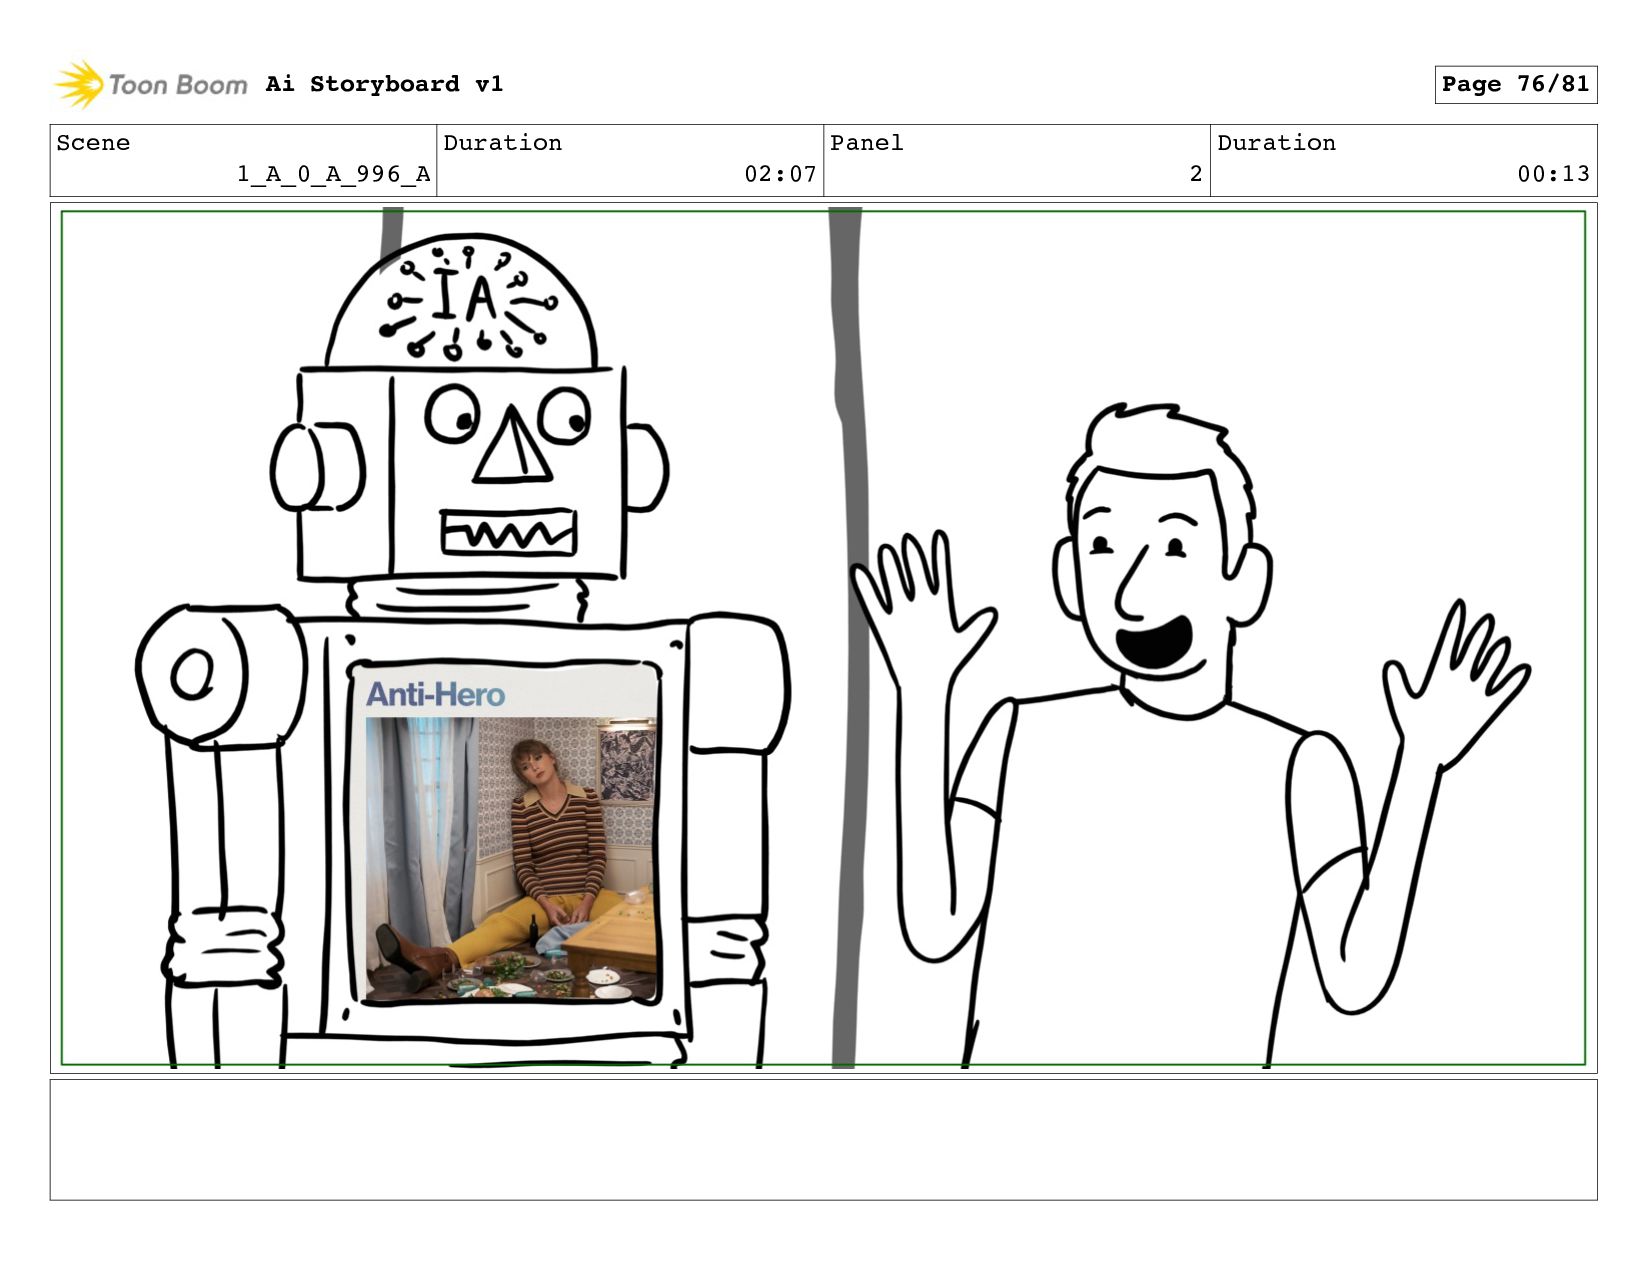Click the panel number '2'
The image size is (1650, 1275).
click(1195, 174)
